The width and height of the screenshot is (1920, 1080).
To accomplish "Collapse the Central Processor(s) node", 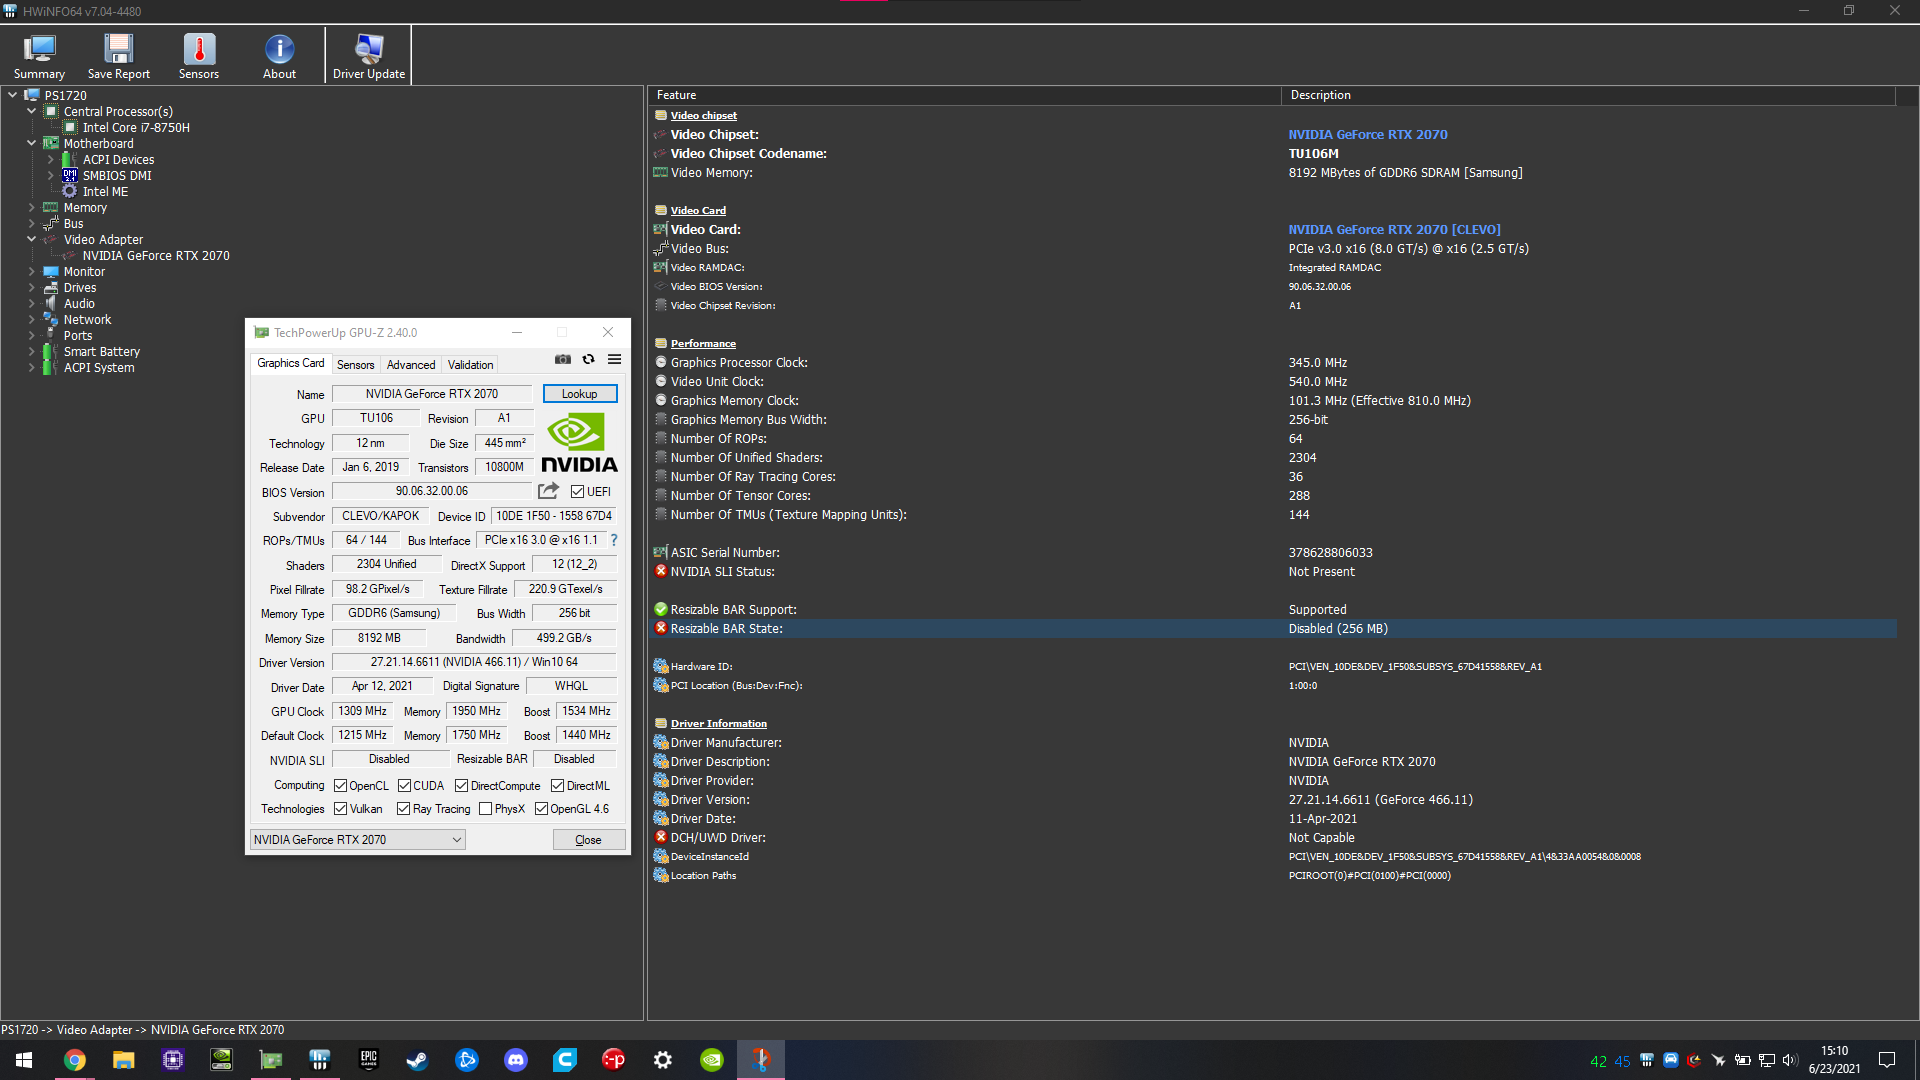I will click(31, 111).
